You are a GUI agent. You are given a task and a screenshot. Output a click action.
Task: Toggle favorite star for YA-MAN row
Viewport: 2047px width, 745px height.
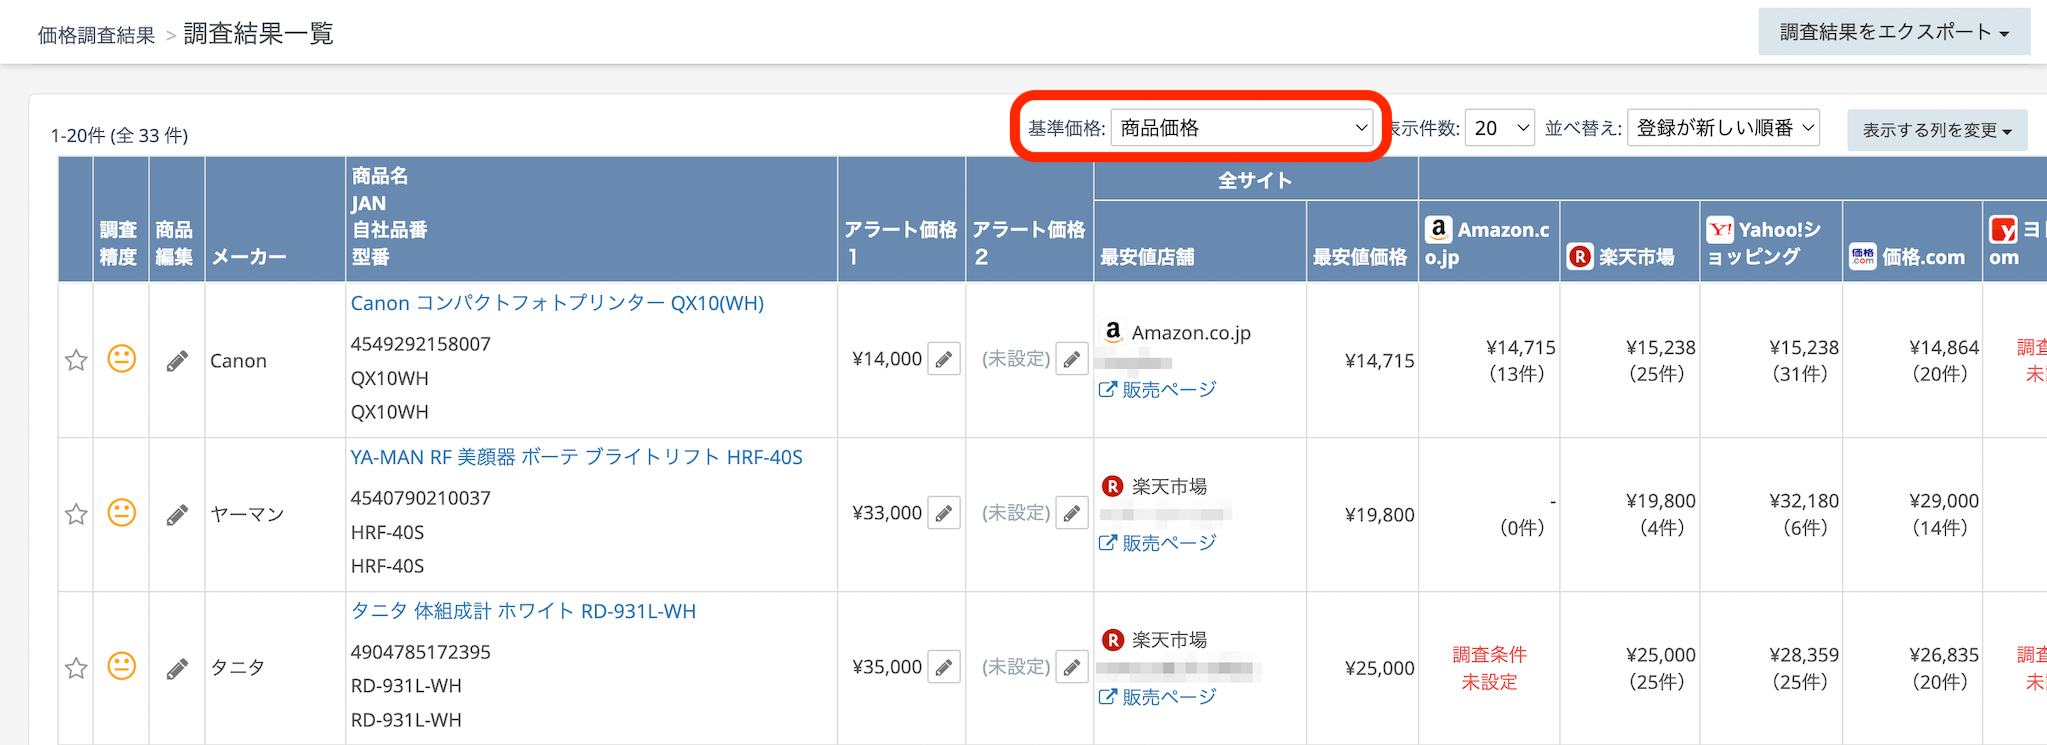(76, 514)
